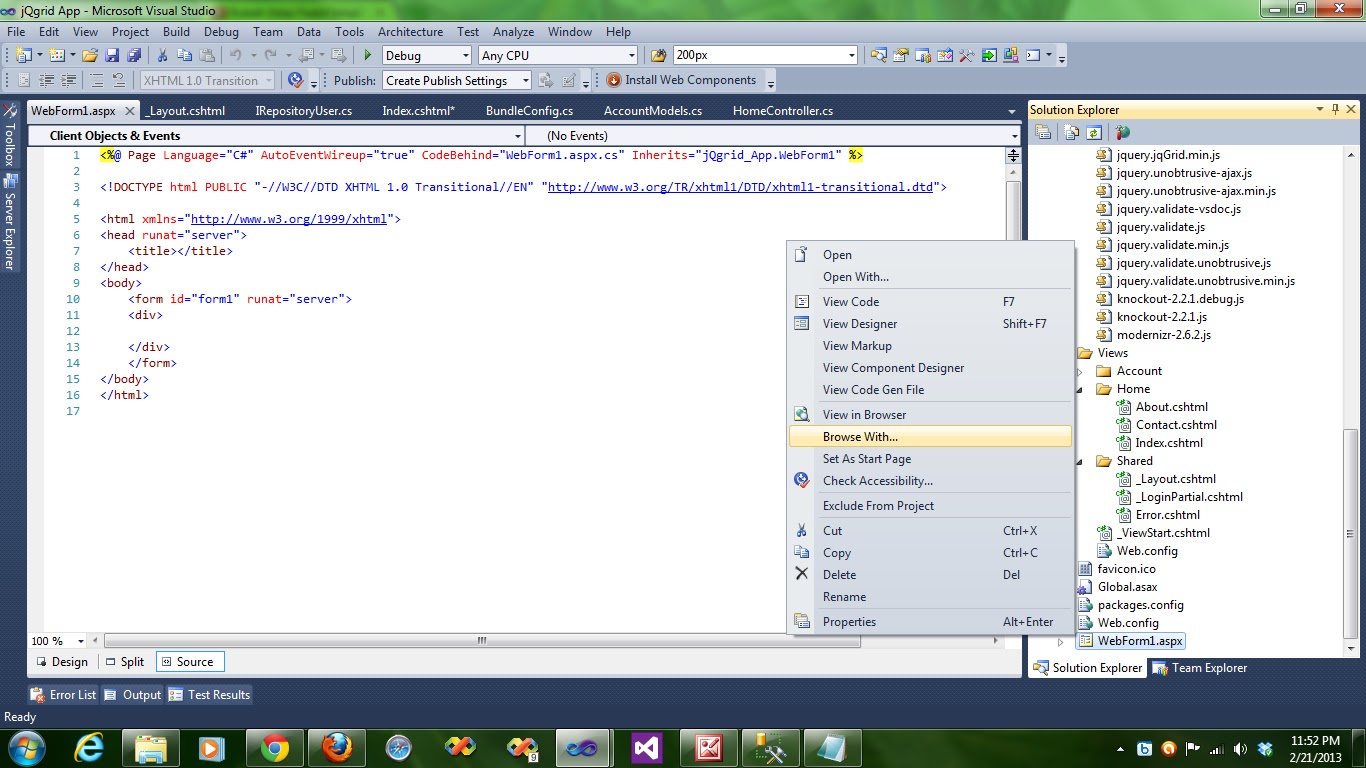
Task: Open the Team Explorer tab
Action: tap(1199, 668)
